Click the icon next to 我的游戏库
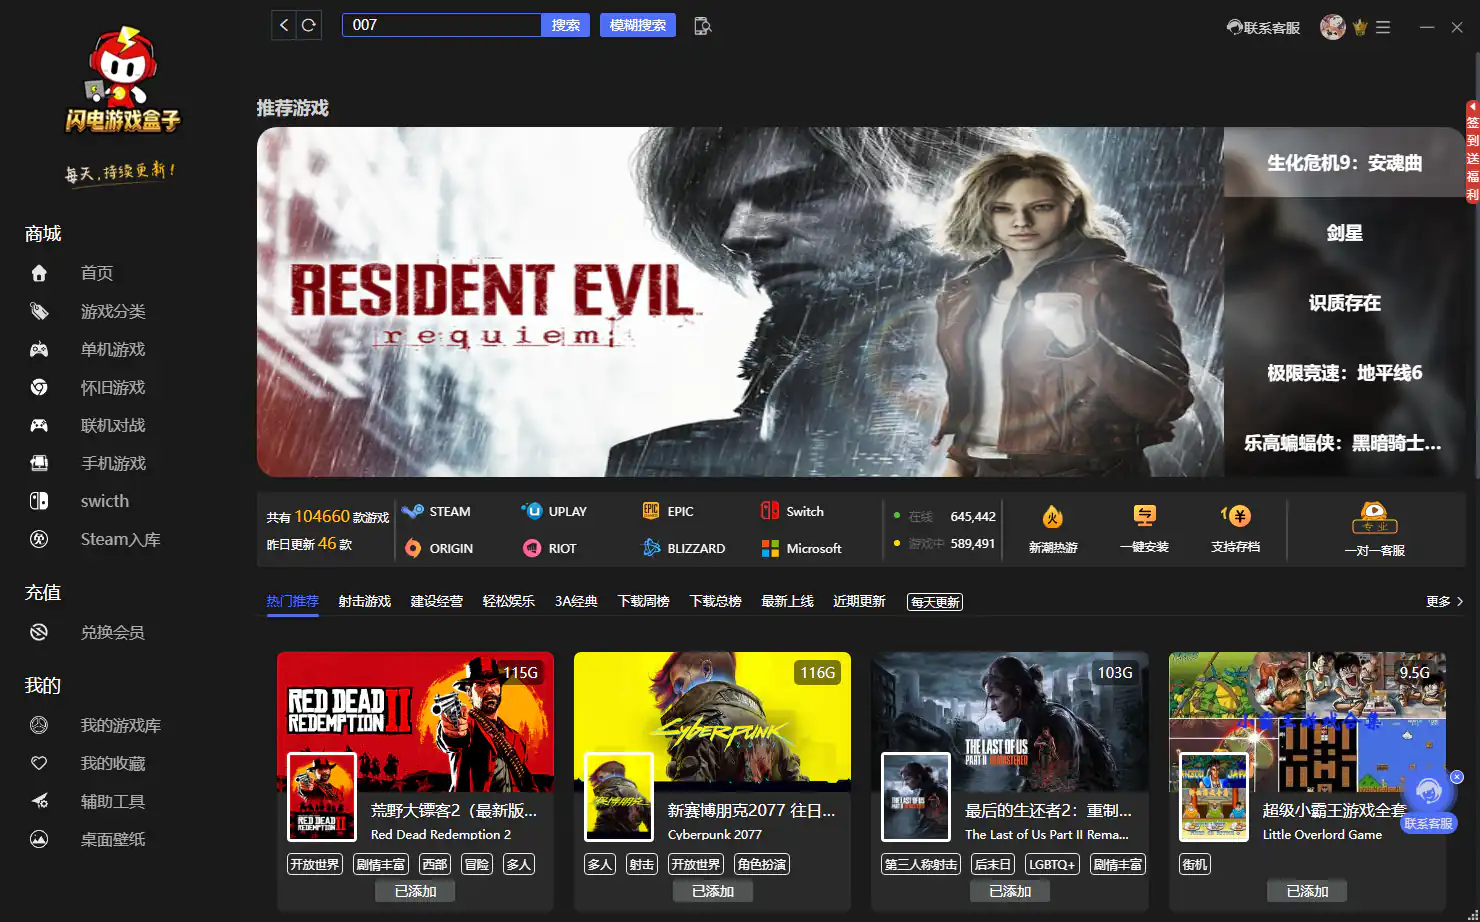The width and height of the screenshot is (1480, 922). click(39, 725)
